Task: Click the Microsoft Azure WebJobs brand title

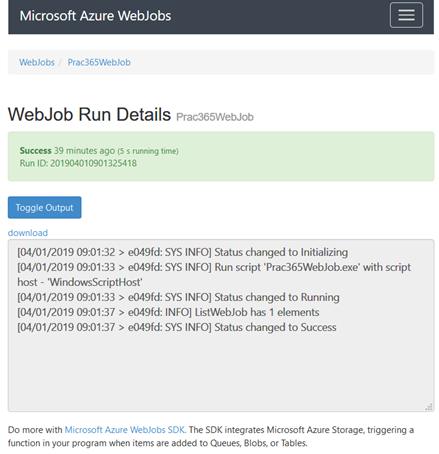Action: 95,16
